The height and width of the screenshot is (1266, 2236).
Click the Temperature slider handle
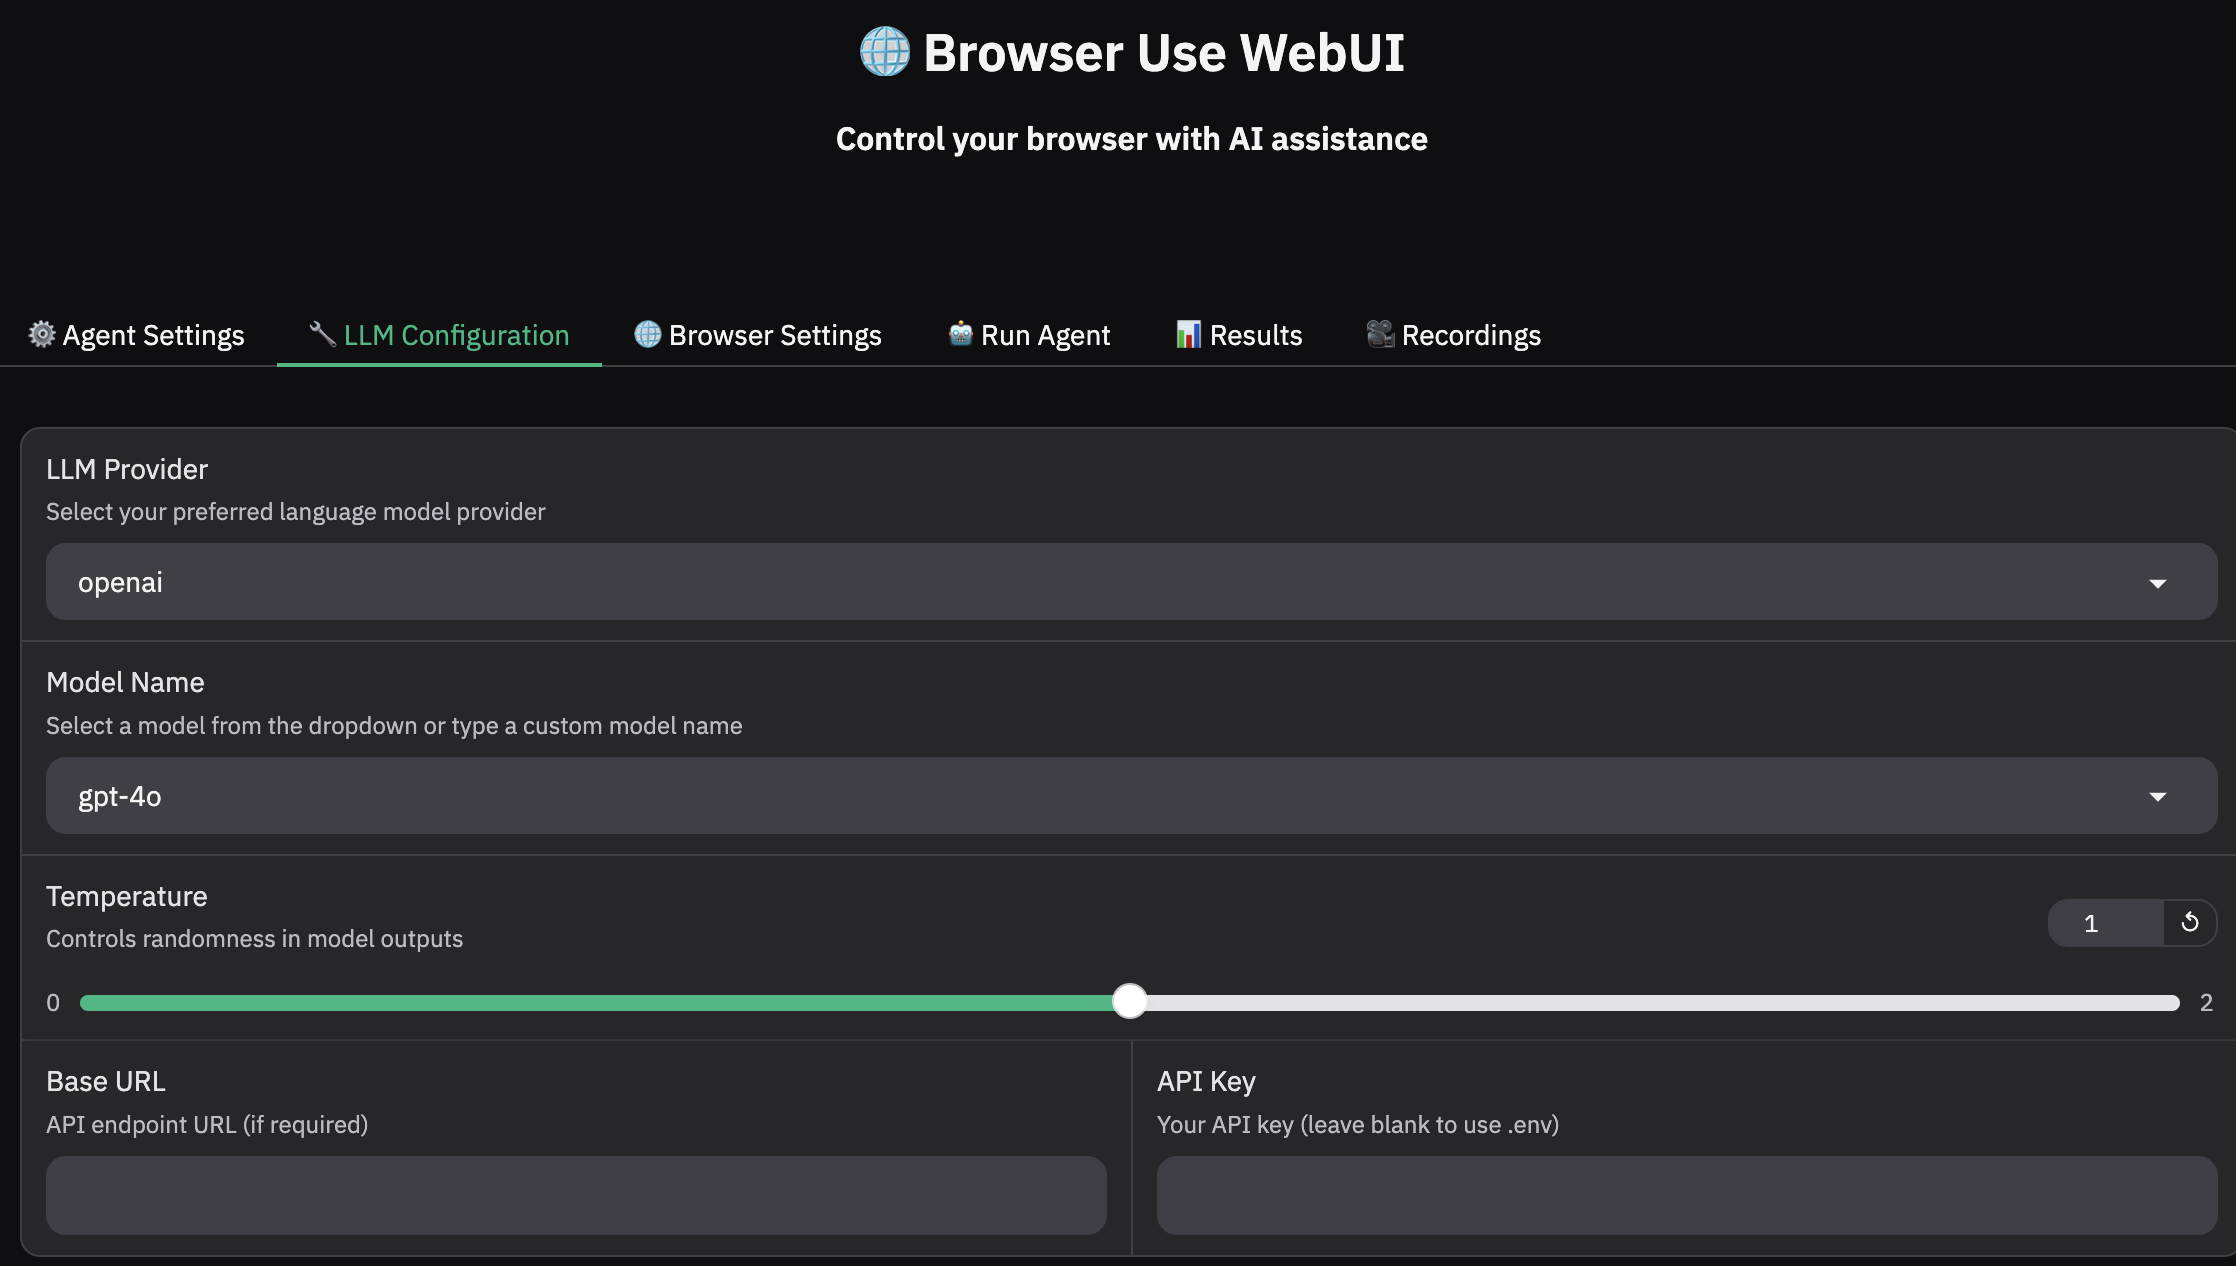1130,1001
